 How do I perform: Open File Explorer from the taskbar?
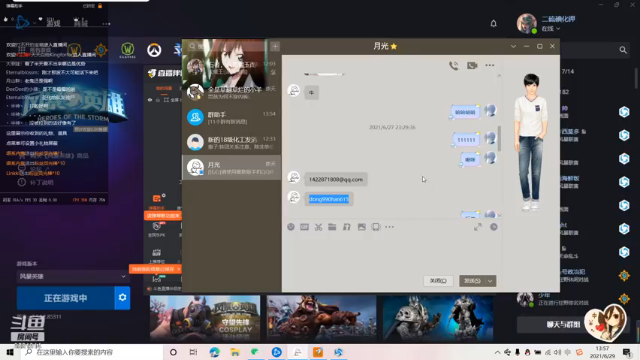click(235, 352)
